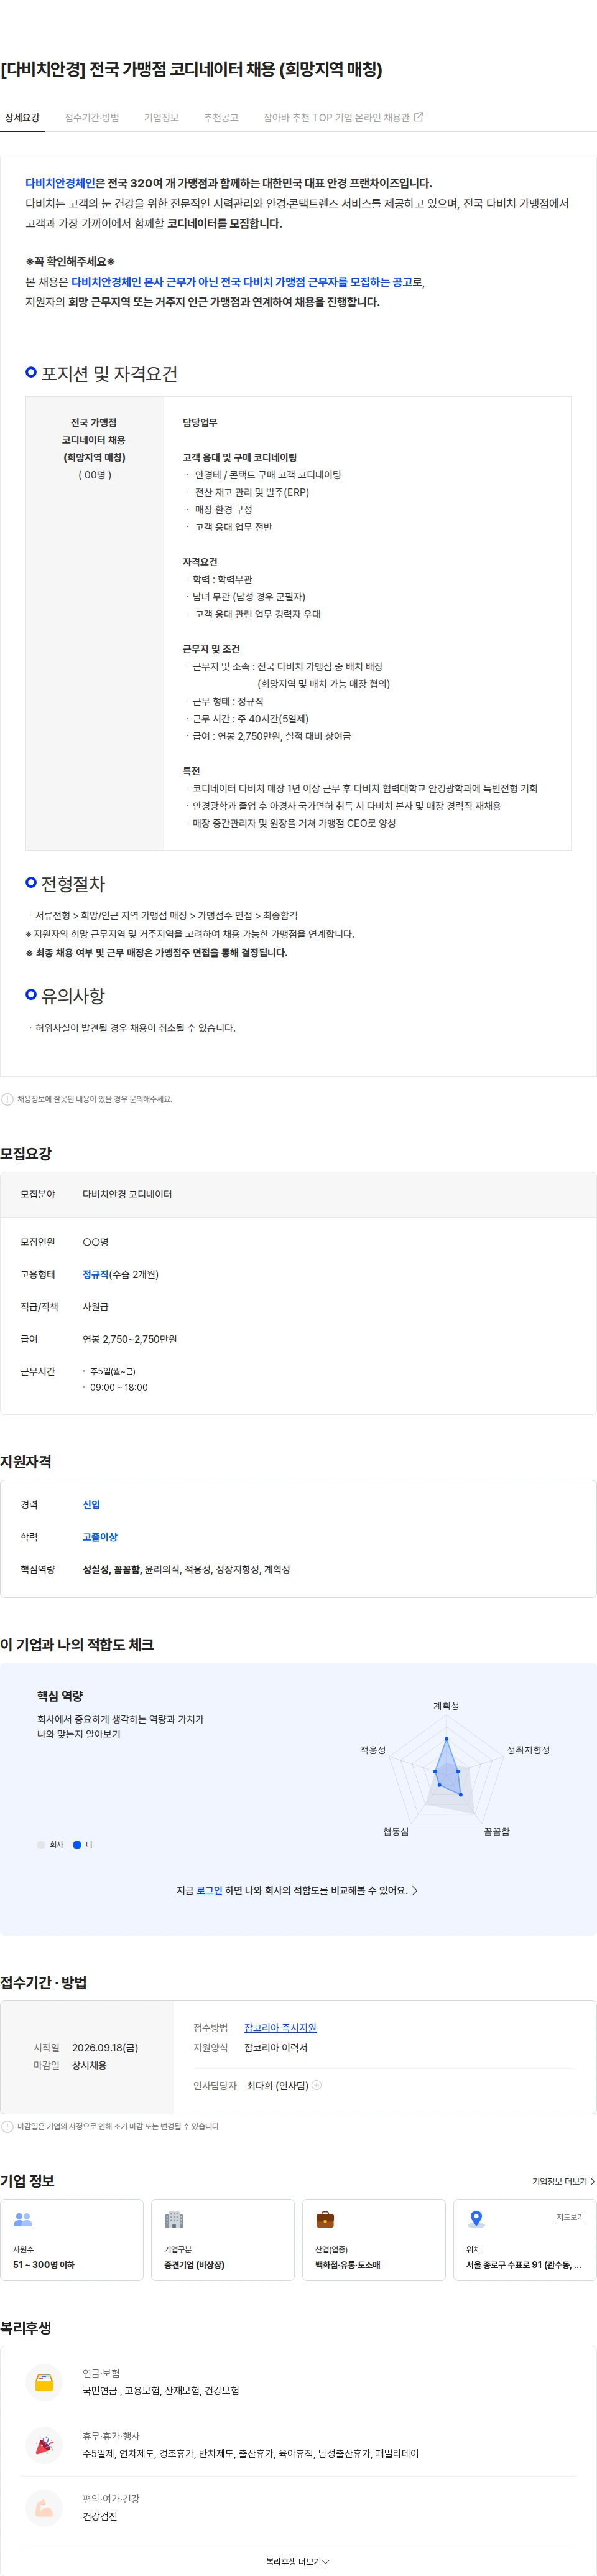Screen dimensions: 597x2576
Task: Open 기업정보 더보기
Action: point(563,2181)
